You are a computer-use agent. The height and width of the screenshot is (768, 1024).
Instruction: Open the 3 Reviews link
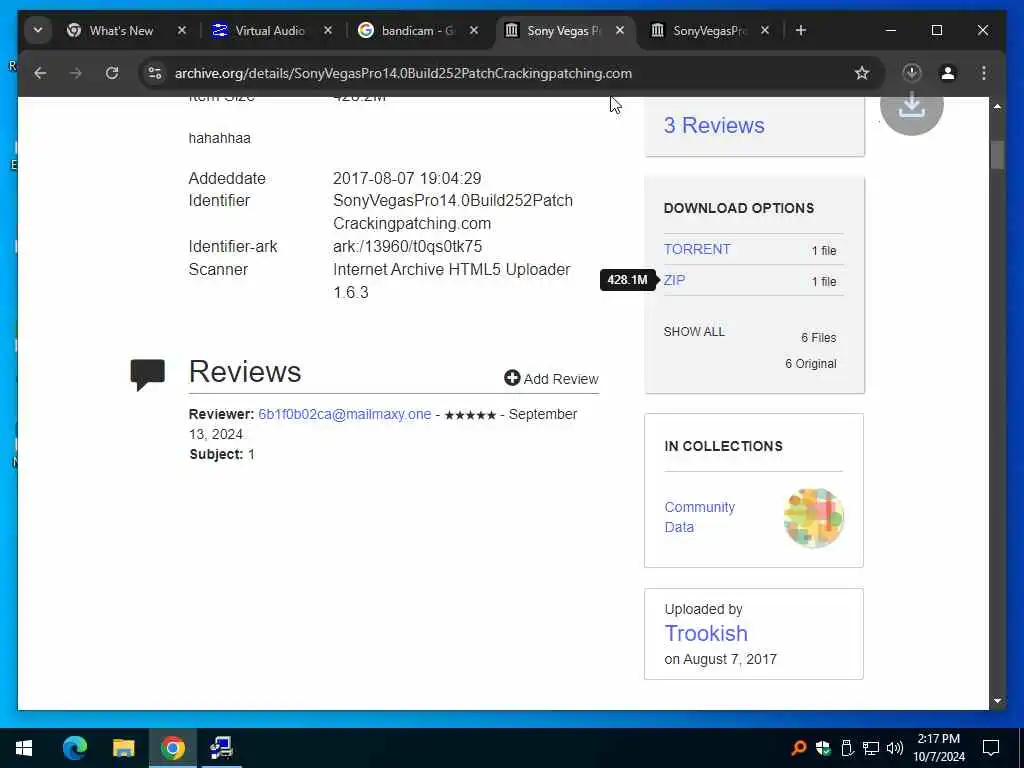coord(714,125)
